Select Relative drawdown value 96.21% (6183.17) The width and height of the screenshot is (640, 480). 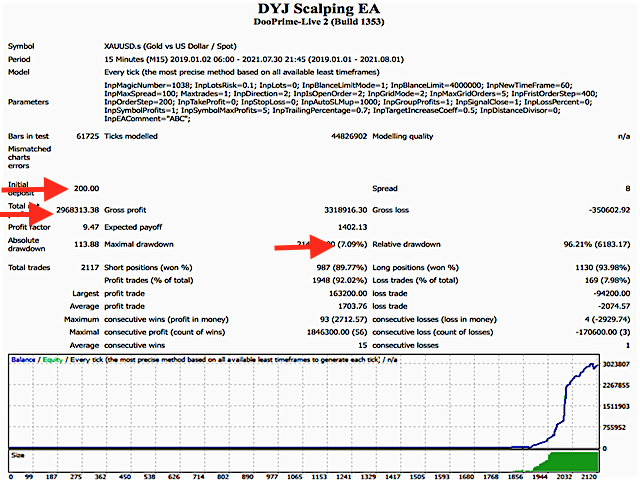click(x=597, y=244)
